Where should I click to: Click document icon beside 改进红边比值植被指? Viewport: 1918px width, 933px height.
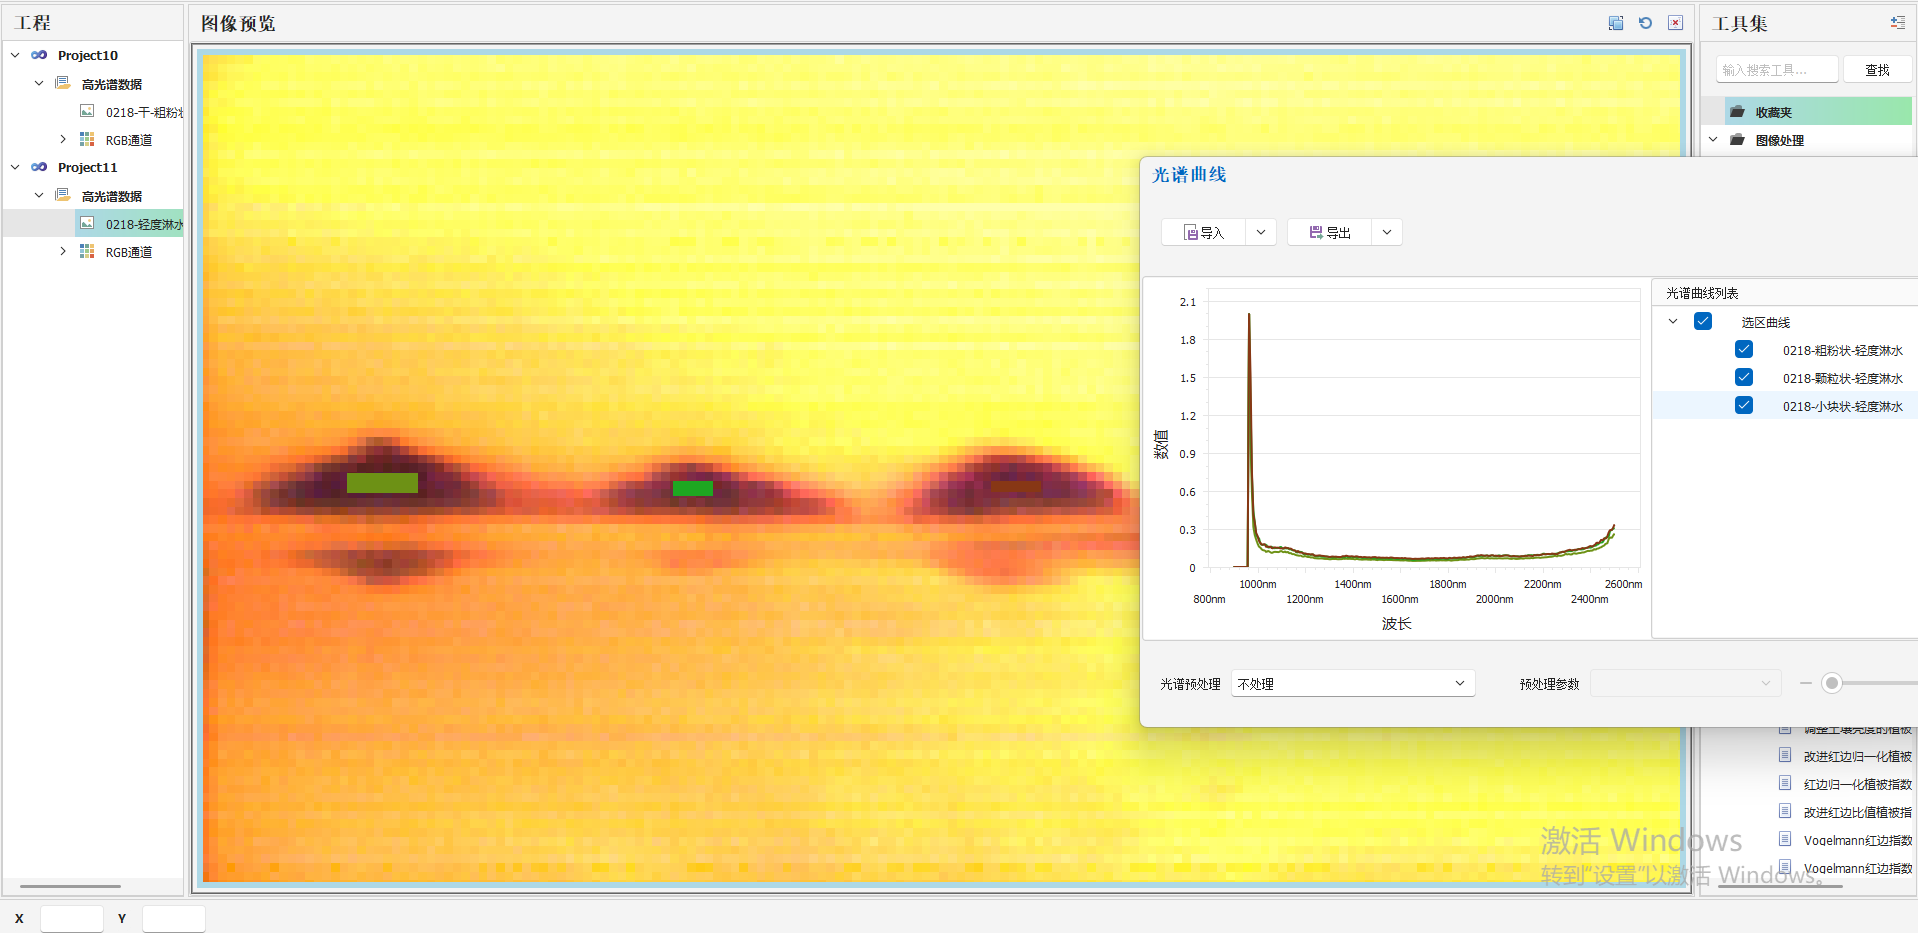pos(1785,811)
